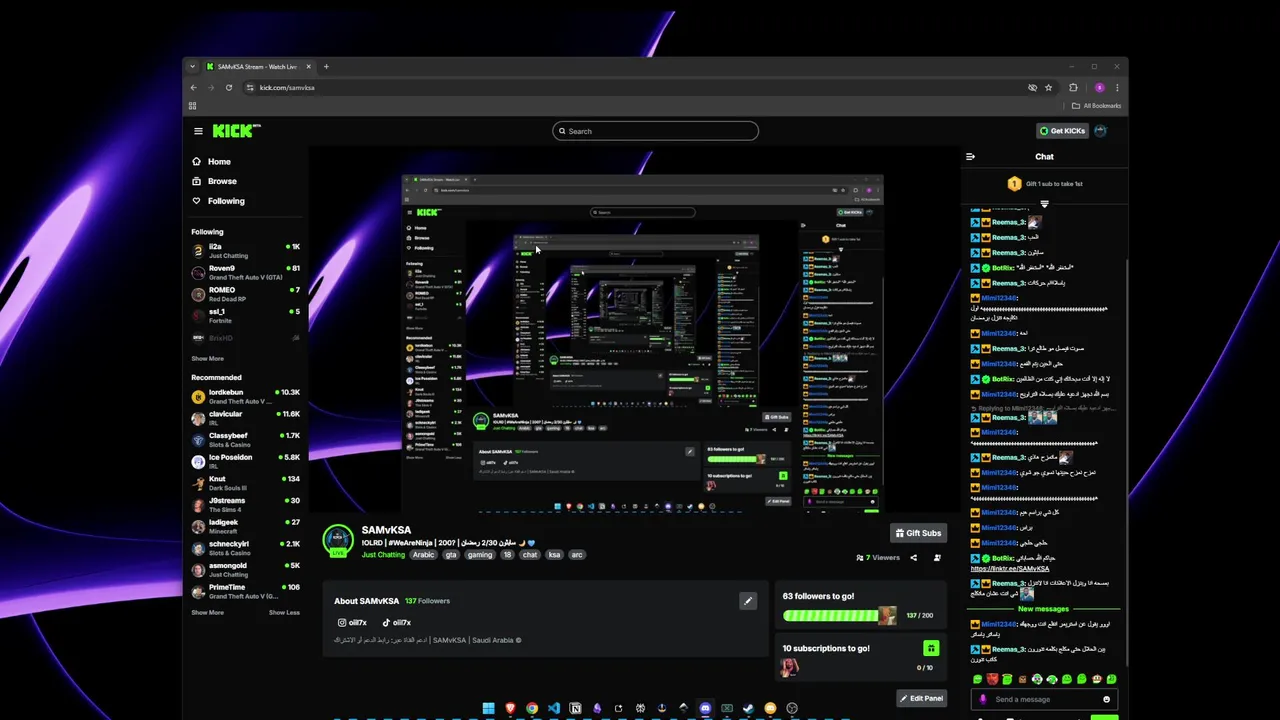Open a new browser tab
Image resolution: width=1280 pixels, height=720 pixels.
point(326,67)
